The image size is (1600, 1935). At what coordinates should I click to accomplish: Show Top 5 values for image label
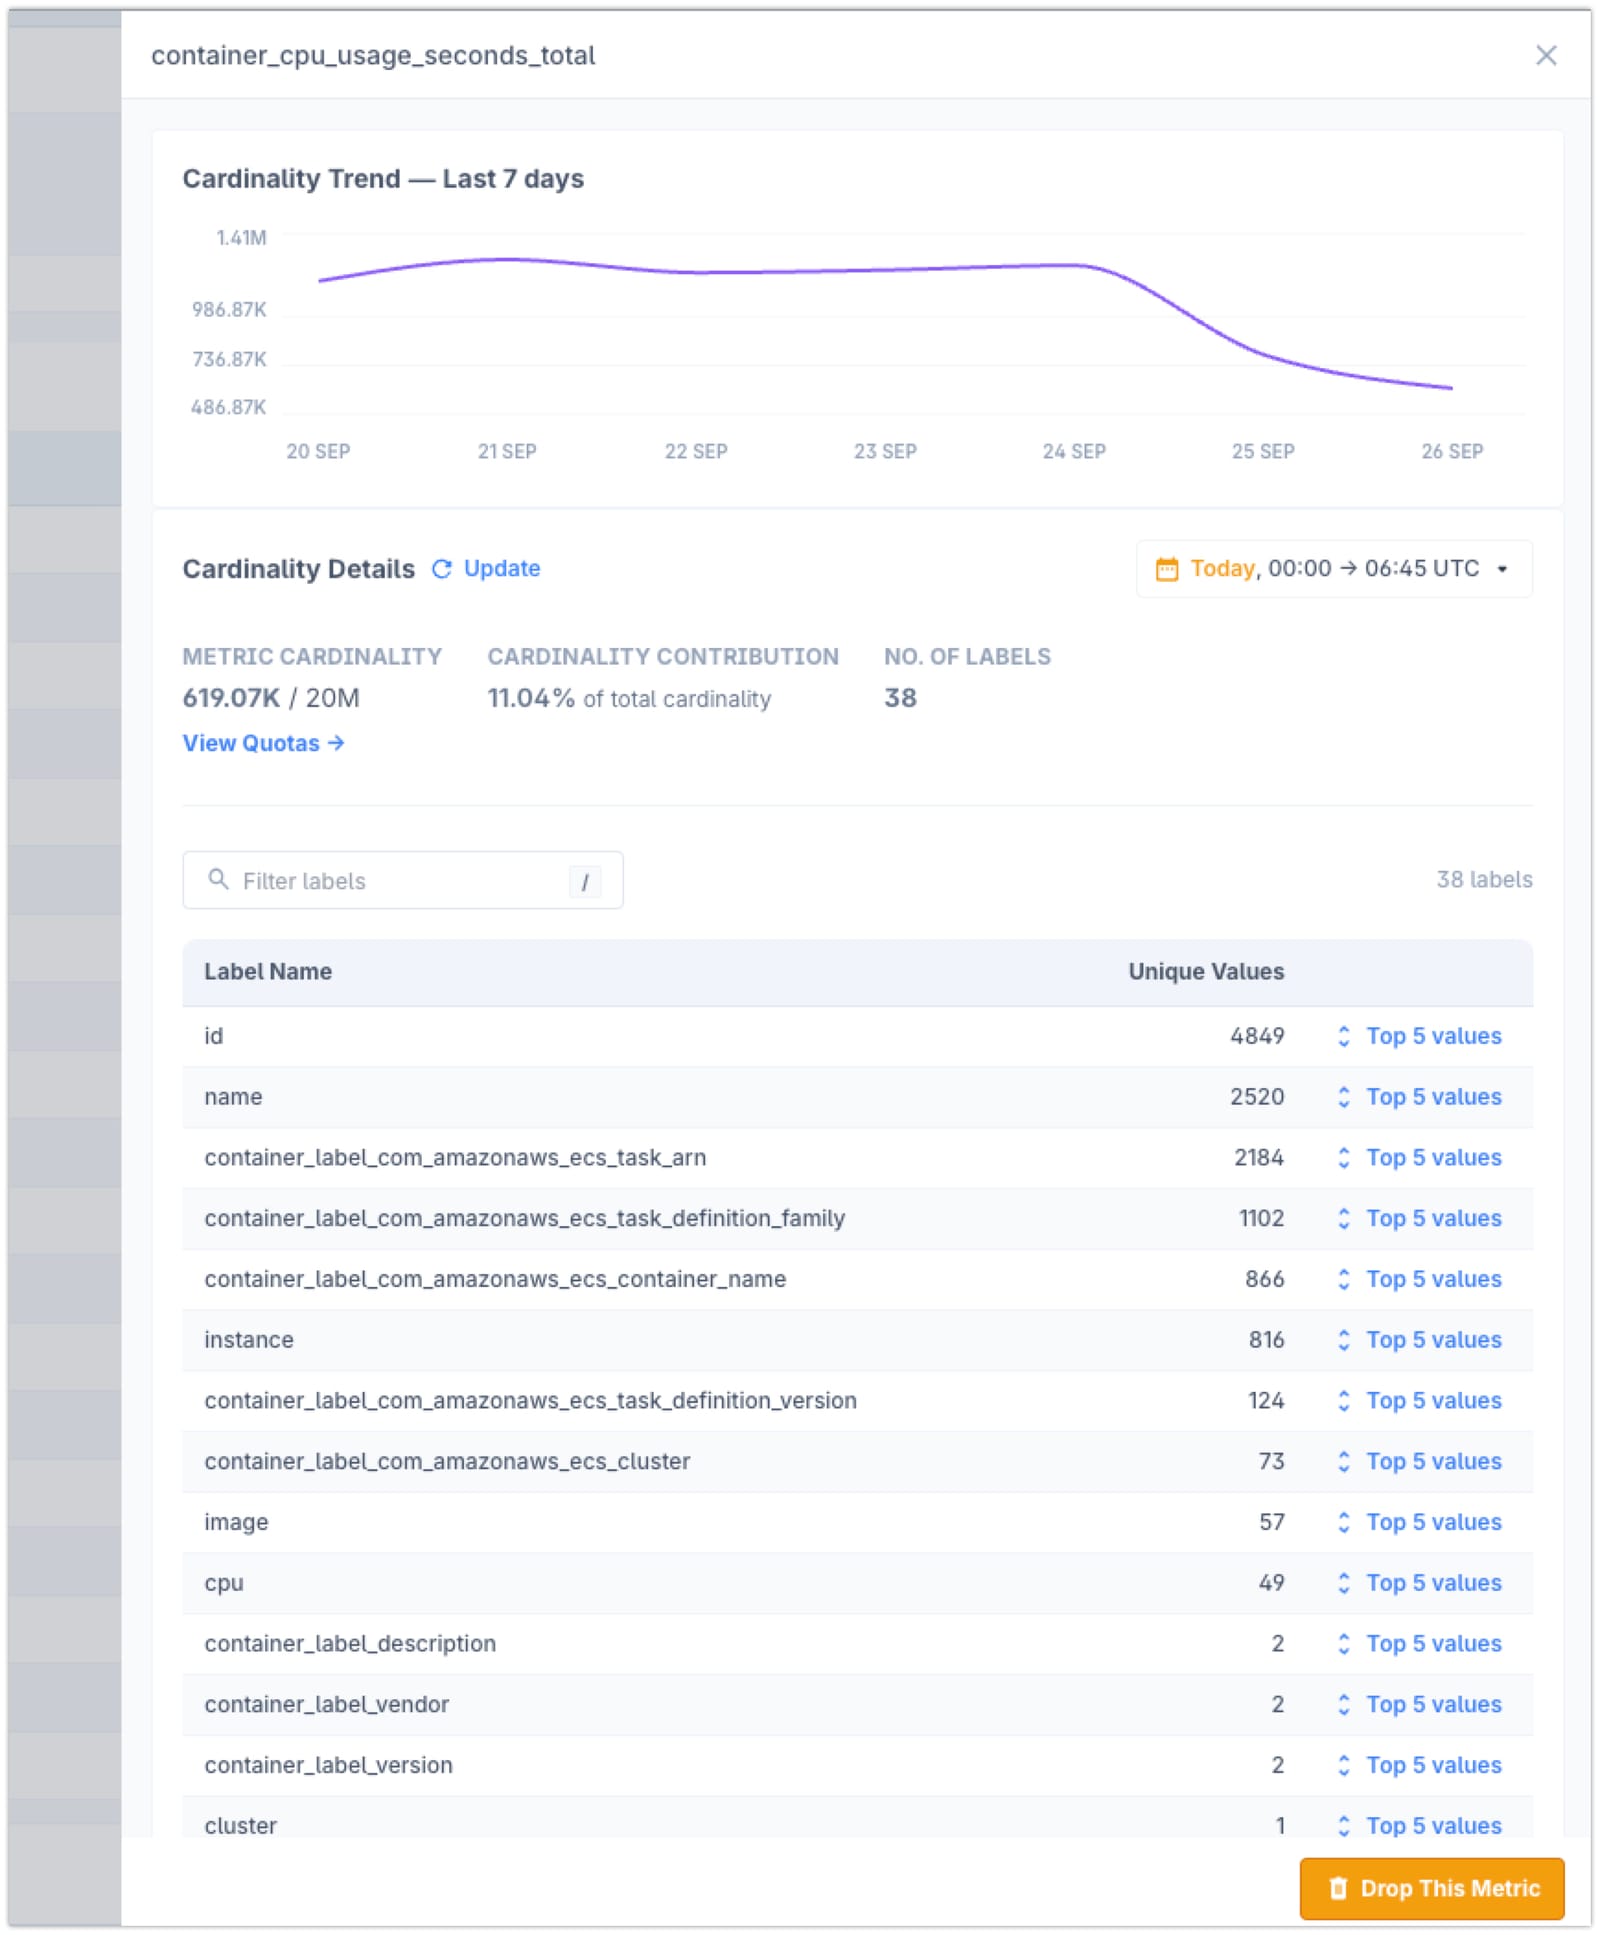pyautogui.click(x=1433, y=1522)
